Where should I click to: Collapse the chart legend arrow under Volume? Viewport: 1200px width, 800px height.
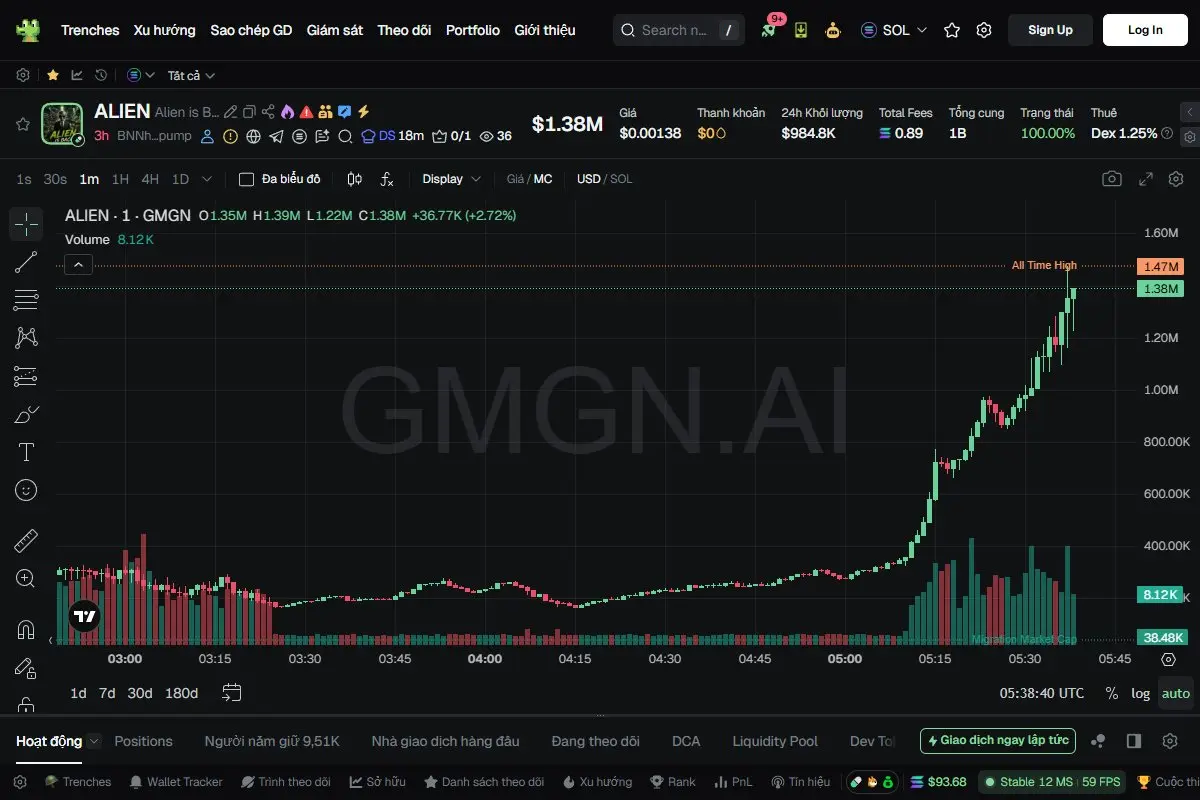tap(79, 265)
